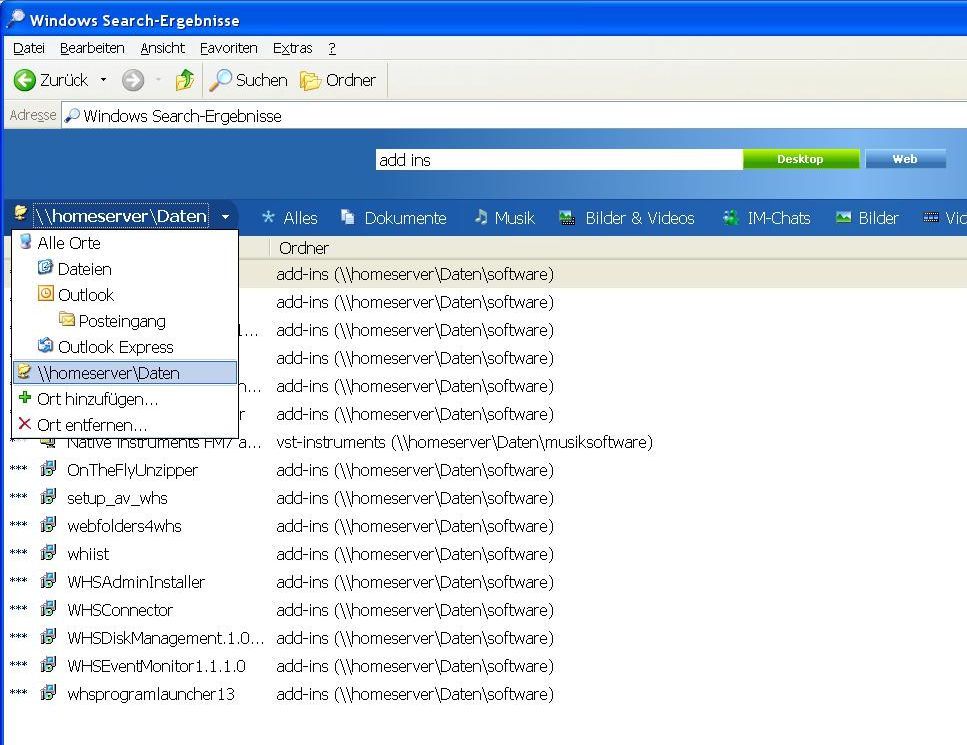This screenshot has height=745, width=967.
Task: Click the whiist installer icon
Action: (48, 553)
